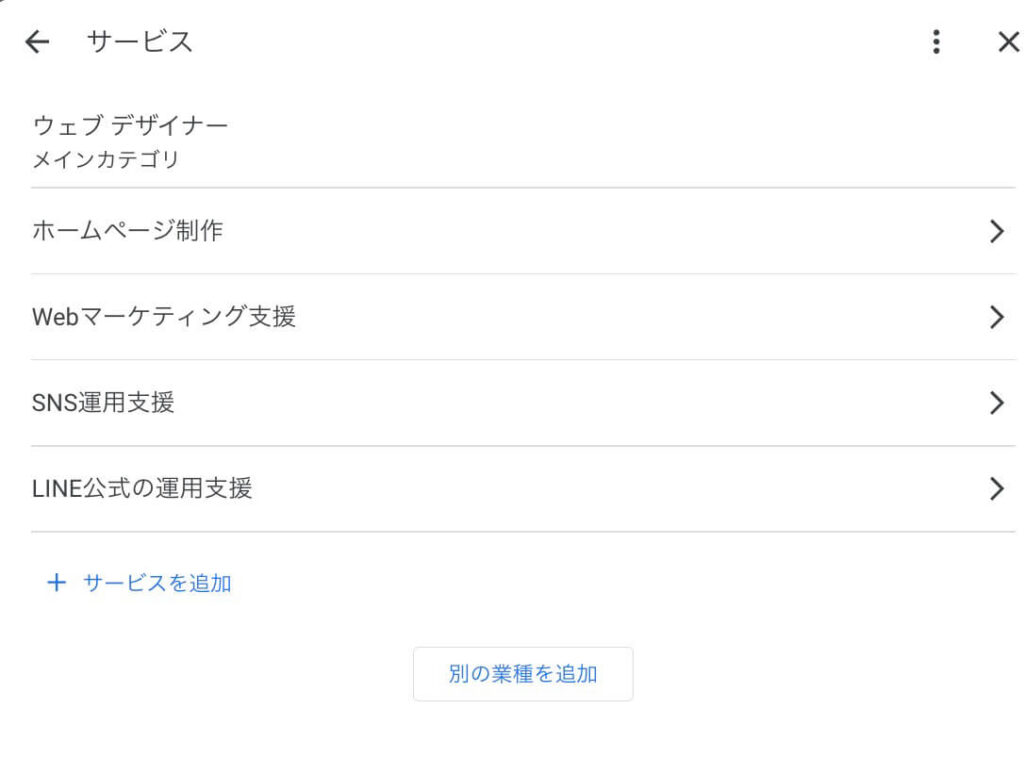Select the LINE公式の運用支援 service entry

point(142,489)
